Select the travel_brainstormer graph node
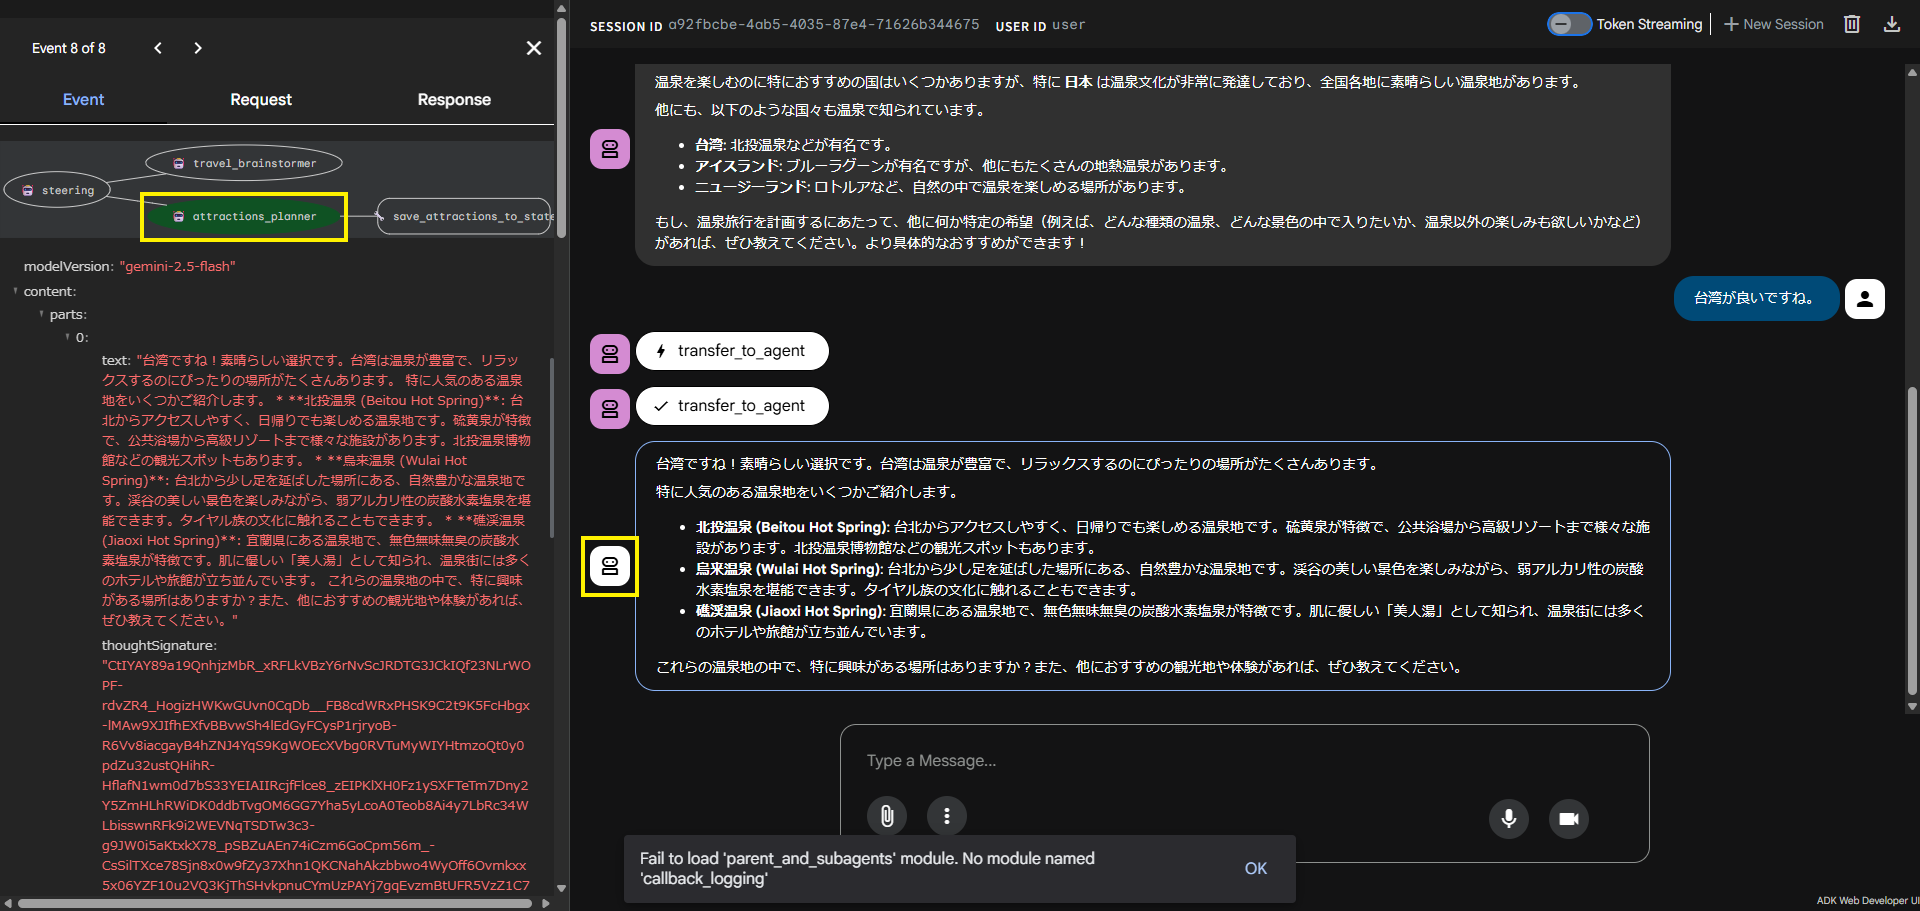The width and height of the screenshot is (1920, 911). pyautogui.click(x=244, y=163)
